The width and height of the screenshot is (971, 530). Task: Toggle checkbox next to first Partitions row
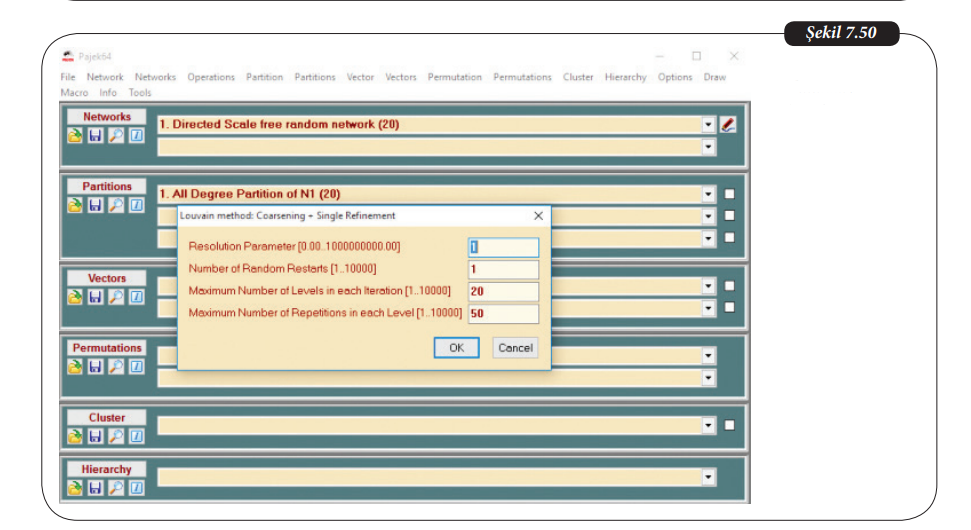tap(729, 194)
